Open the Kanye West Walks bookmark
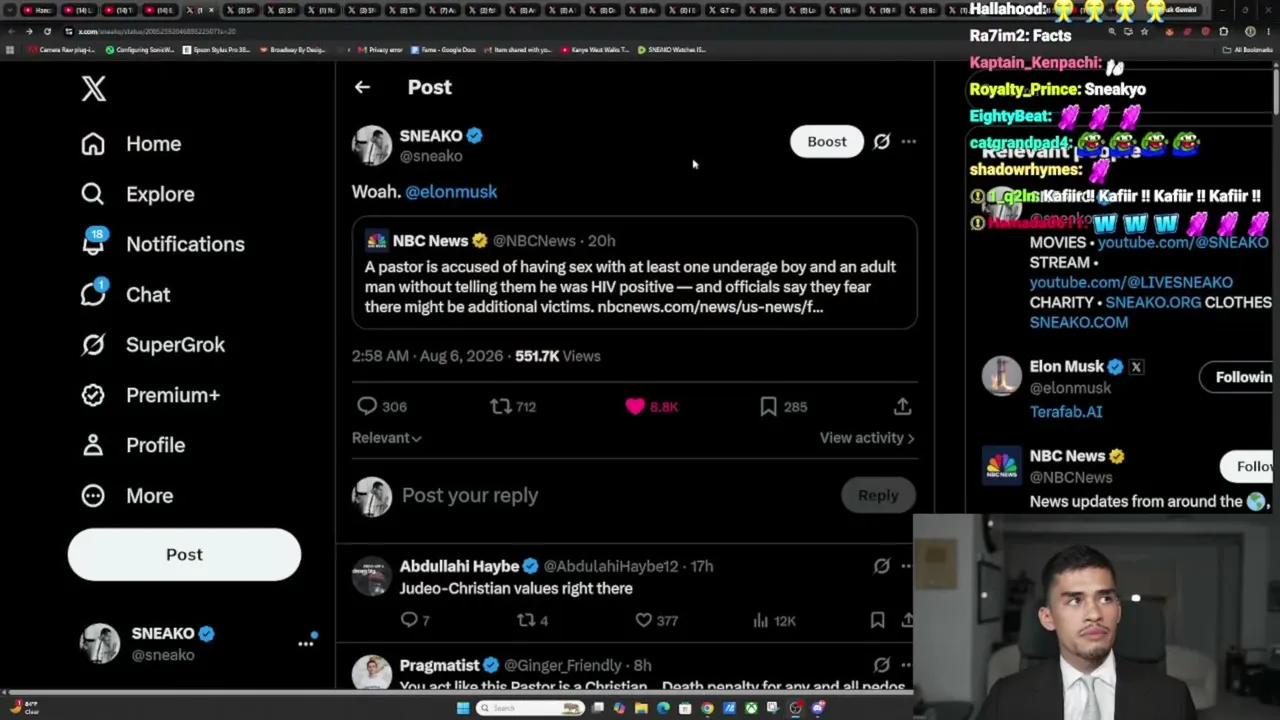The image size is (1280, 720). pyautogui.click(x=595, y=49)
